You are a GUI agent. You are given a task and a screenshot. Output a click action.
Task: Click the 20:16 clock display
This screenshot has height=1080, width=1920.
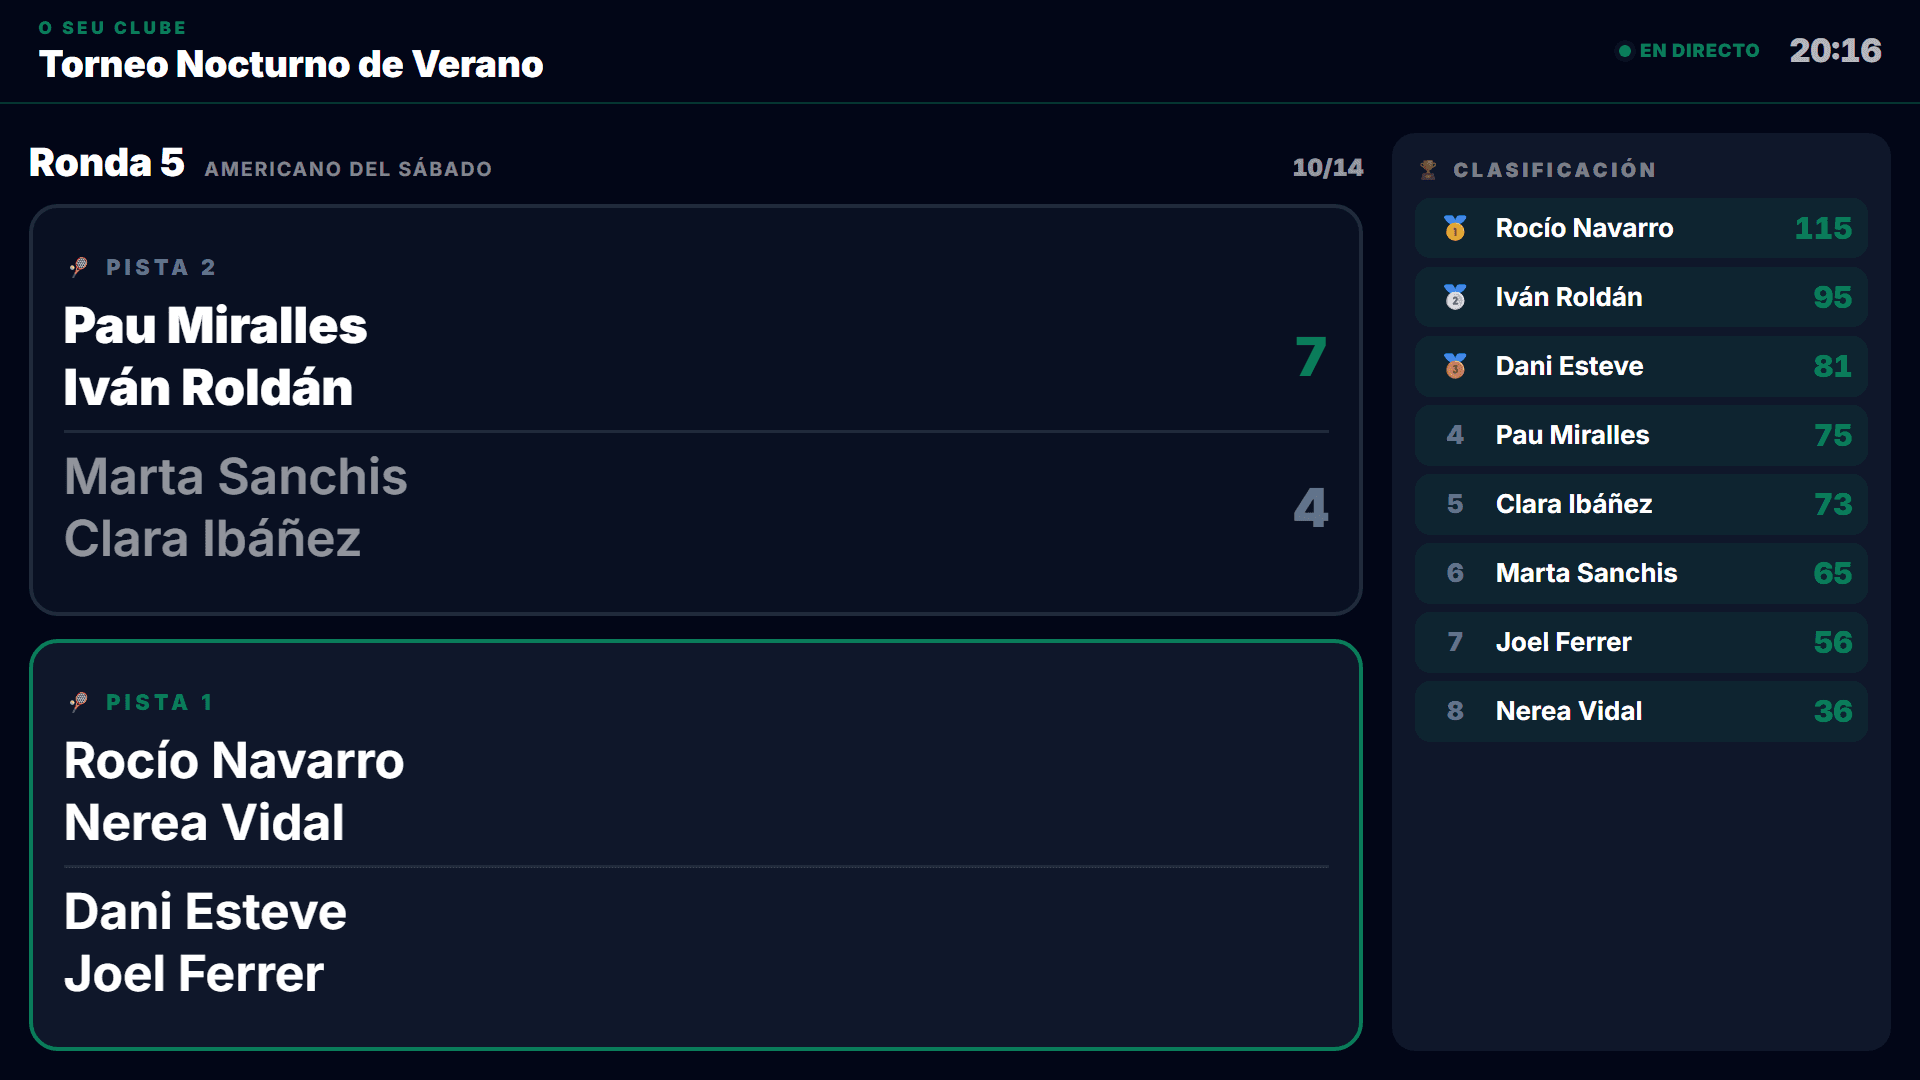tap(1835, 50)
